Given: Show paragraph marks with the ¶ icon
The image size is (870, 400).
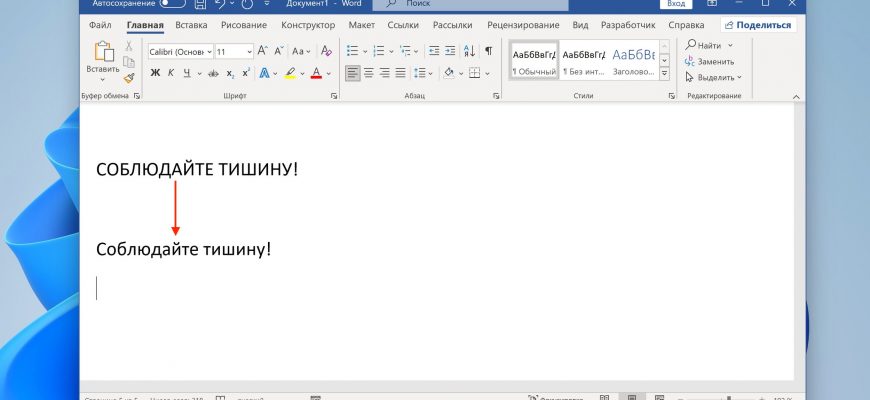Looking at the screenshot, I should 488,50.
